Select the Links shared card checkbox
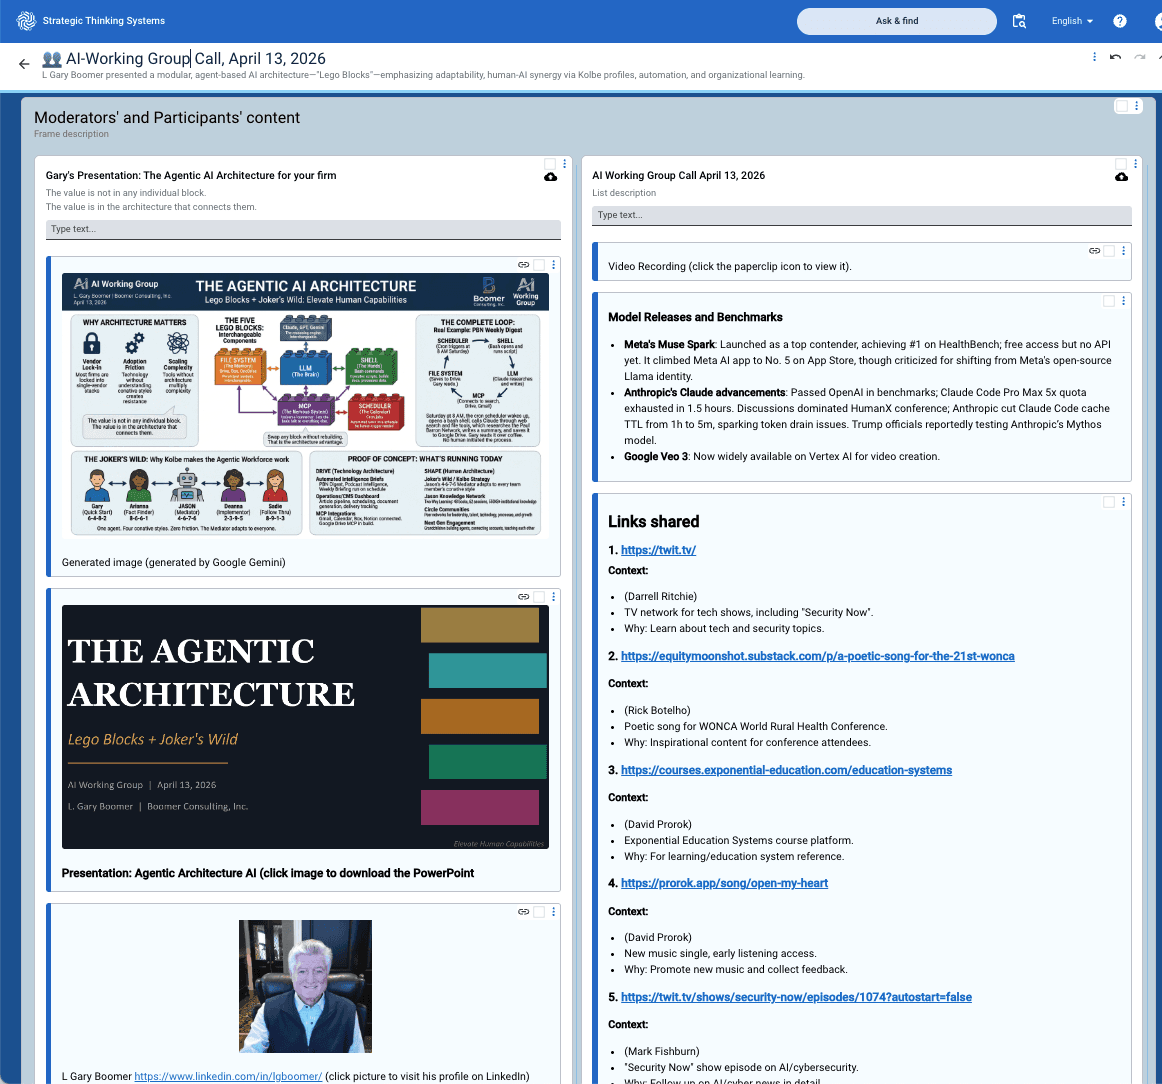Viewport: 1162px width, 1084px height. (1109, 502)
